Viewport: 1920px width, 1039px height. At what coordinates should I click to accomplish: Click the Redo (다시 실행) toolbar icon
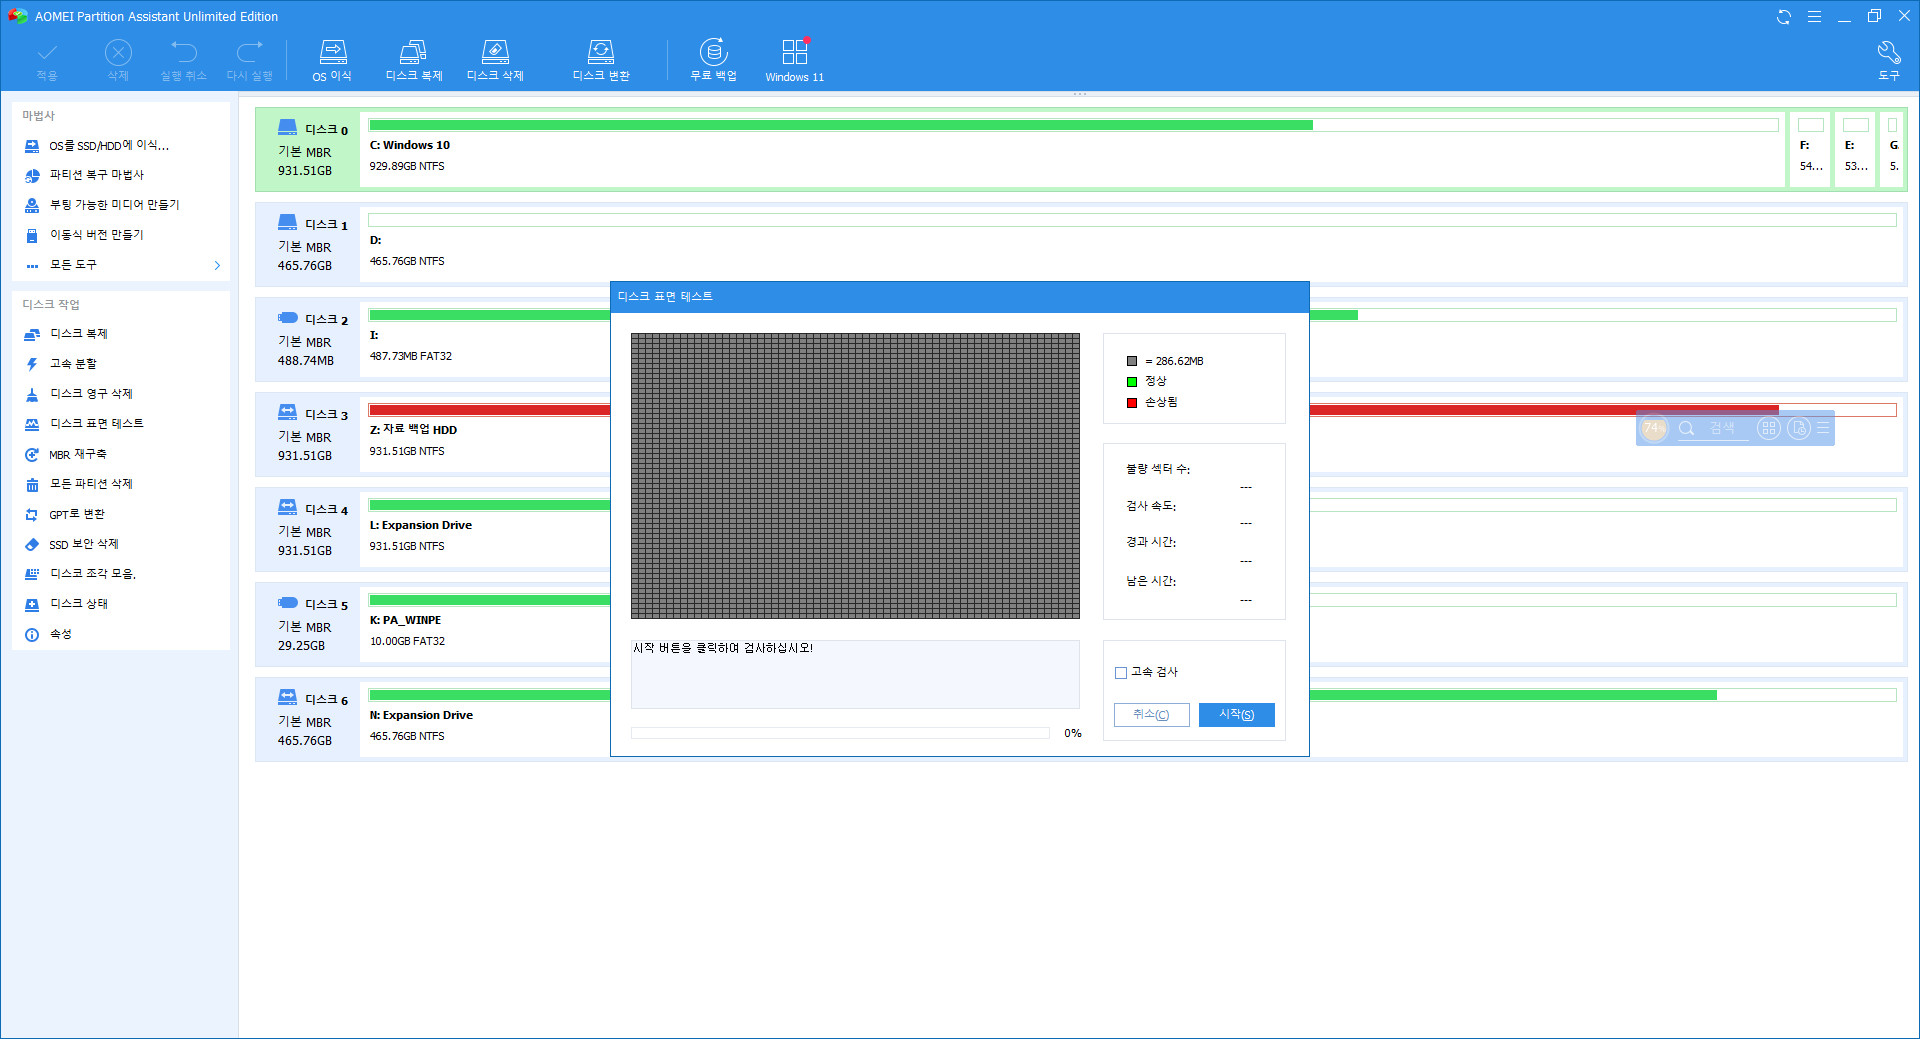click(x=249, y=52)
